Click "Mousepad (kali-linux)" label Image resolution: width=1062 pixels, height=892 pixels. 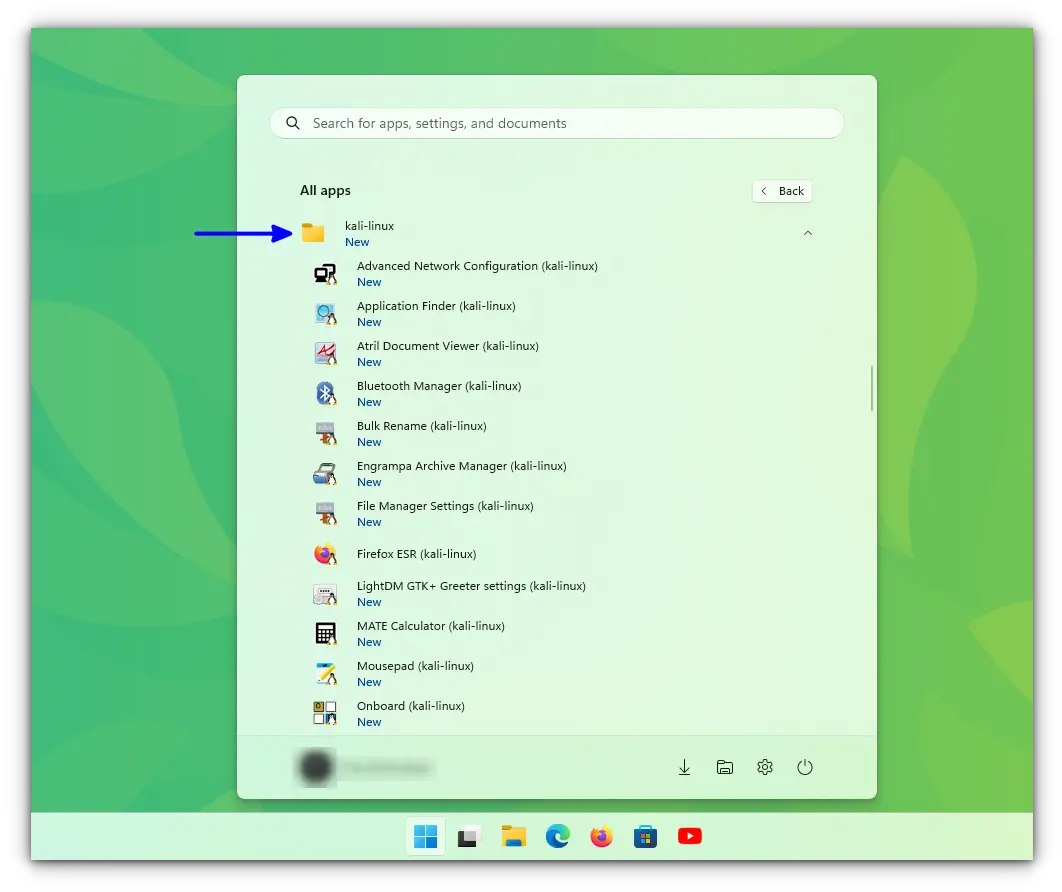[x=415, y=666]
